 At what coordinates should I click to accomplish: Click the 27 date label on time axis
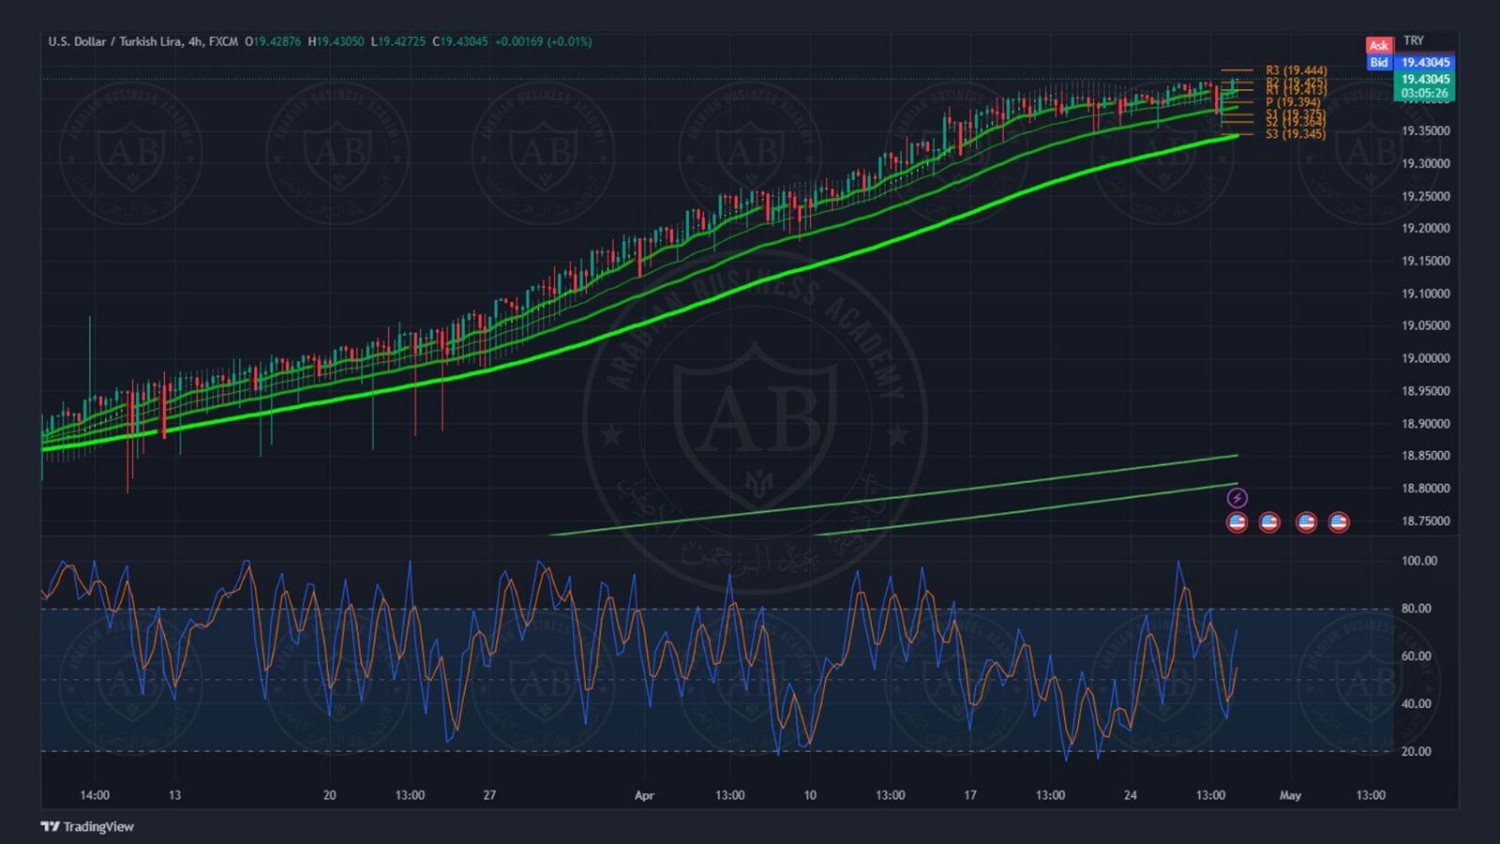490,796
